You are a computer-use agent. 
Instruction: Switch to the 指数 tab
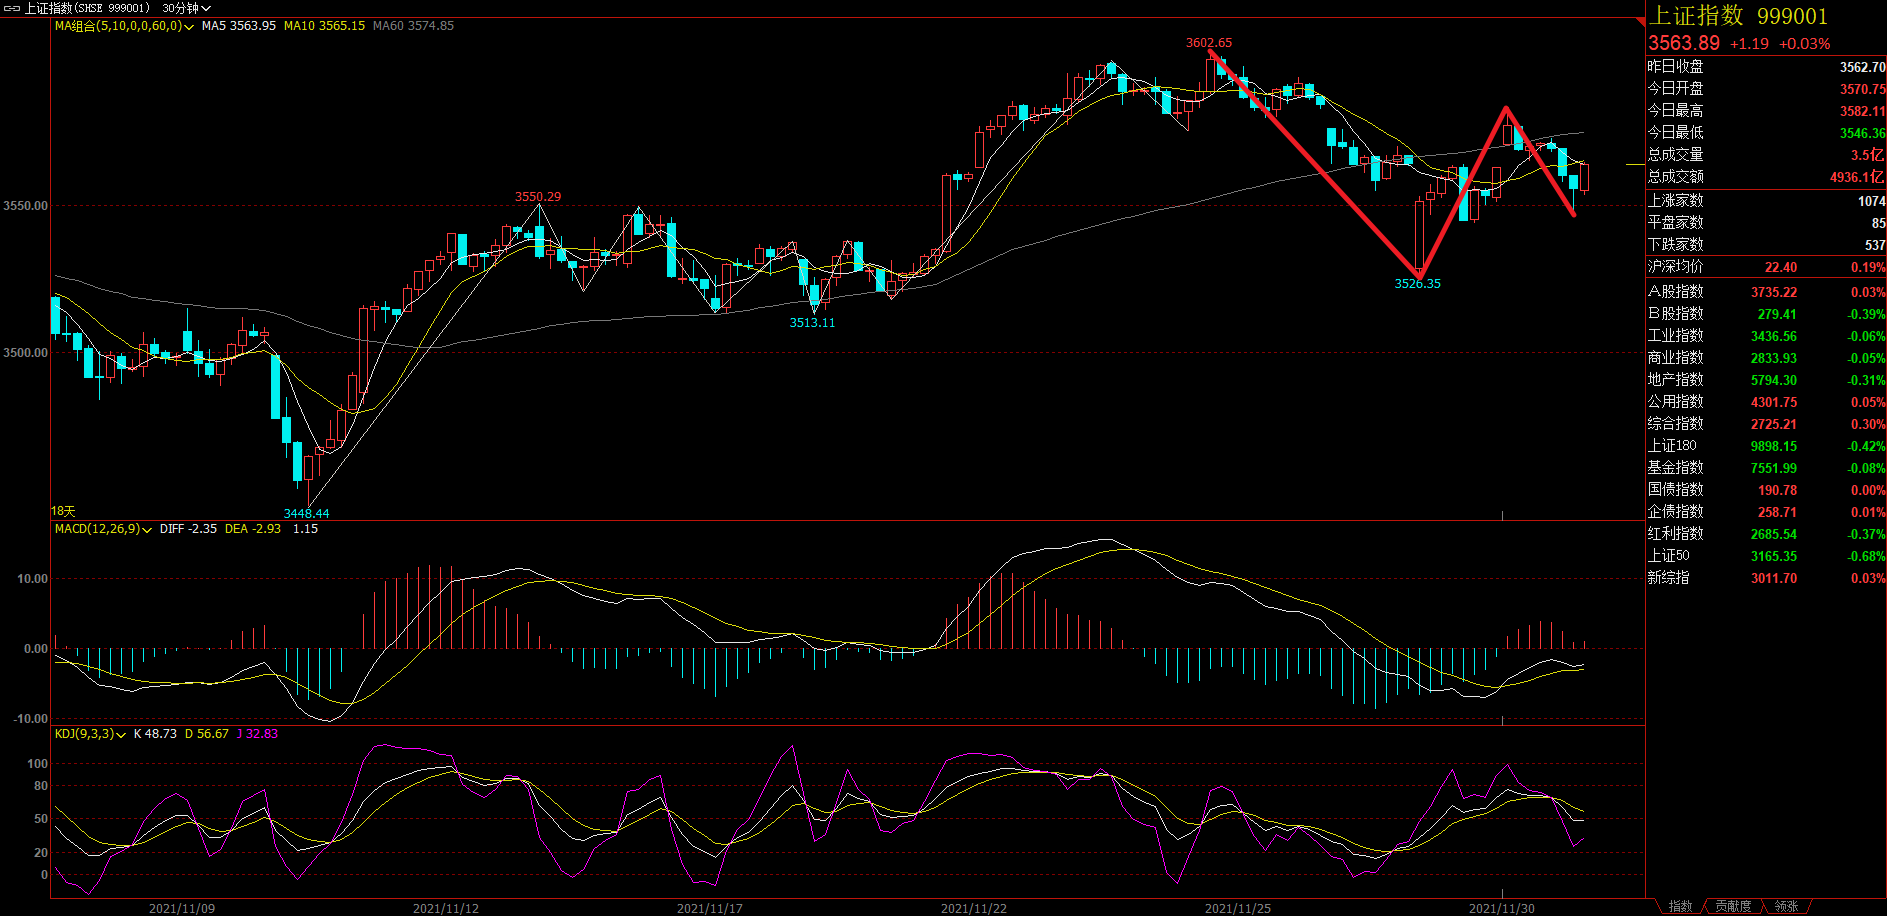pos(1680,907)
